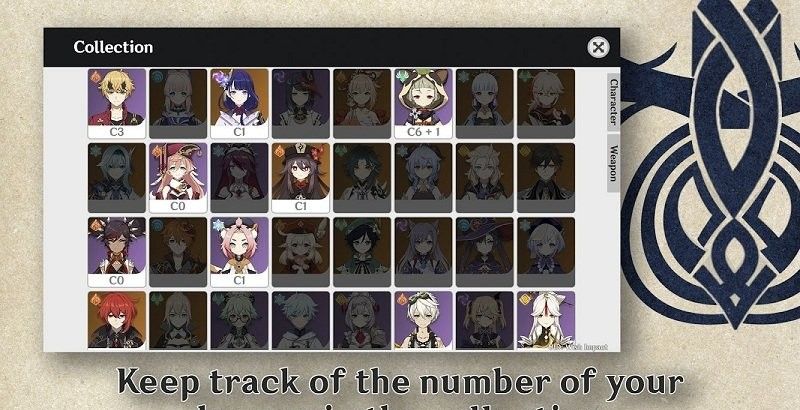Select the dimmed character card beside the C3 card
The height and width of the screenshot is (410, 800).
178,104
